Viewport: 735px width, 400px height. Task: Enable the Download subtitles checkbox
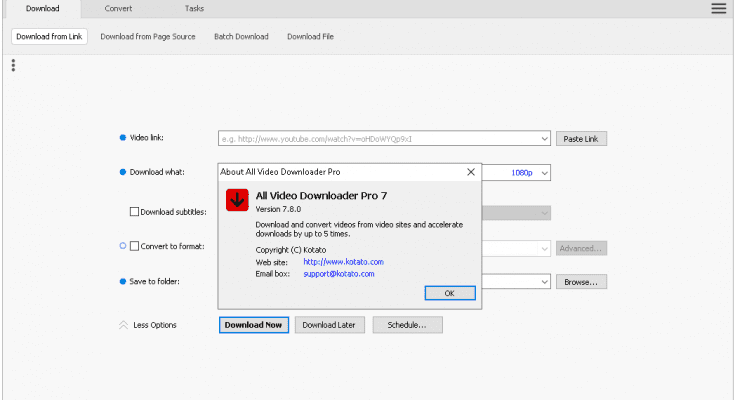pyautogui.click(x=134, y=211)
